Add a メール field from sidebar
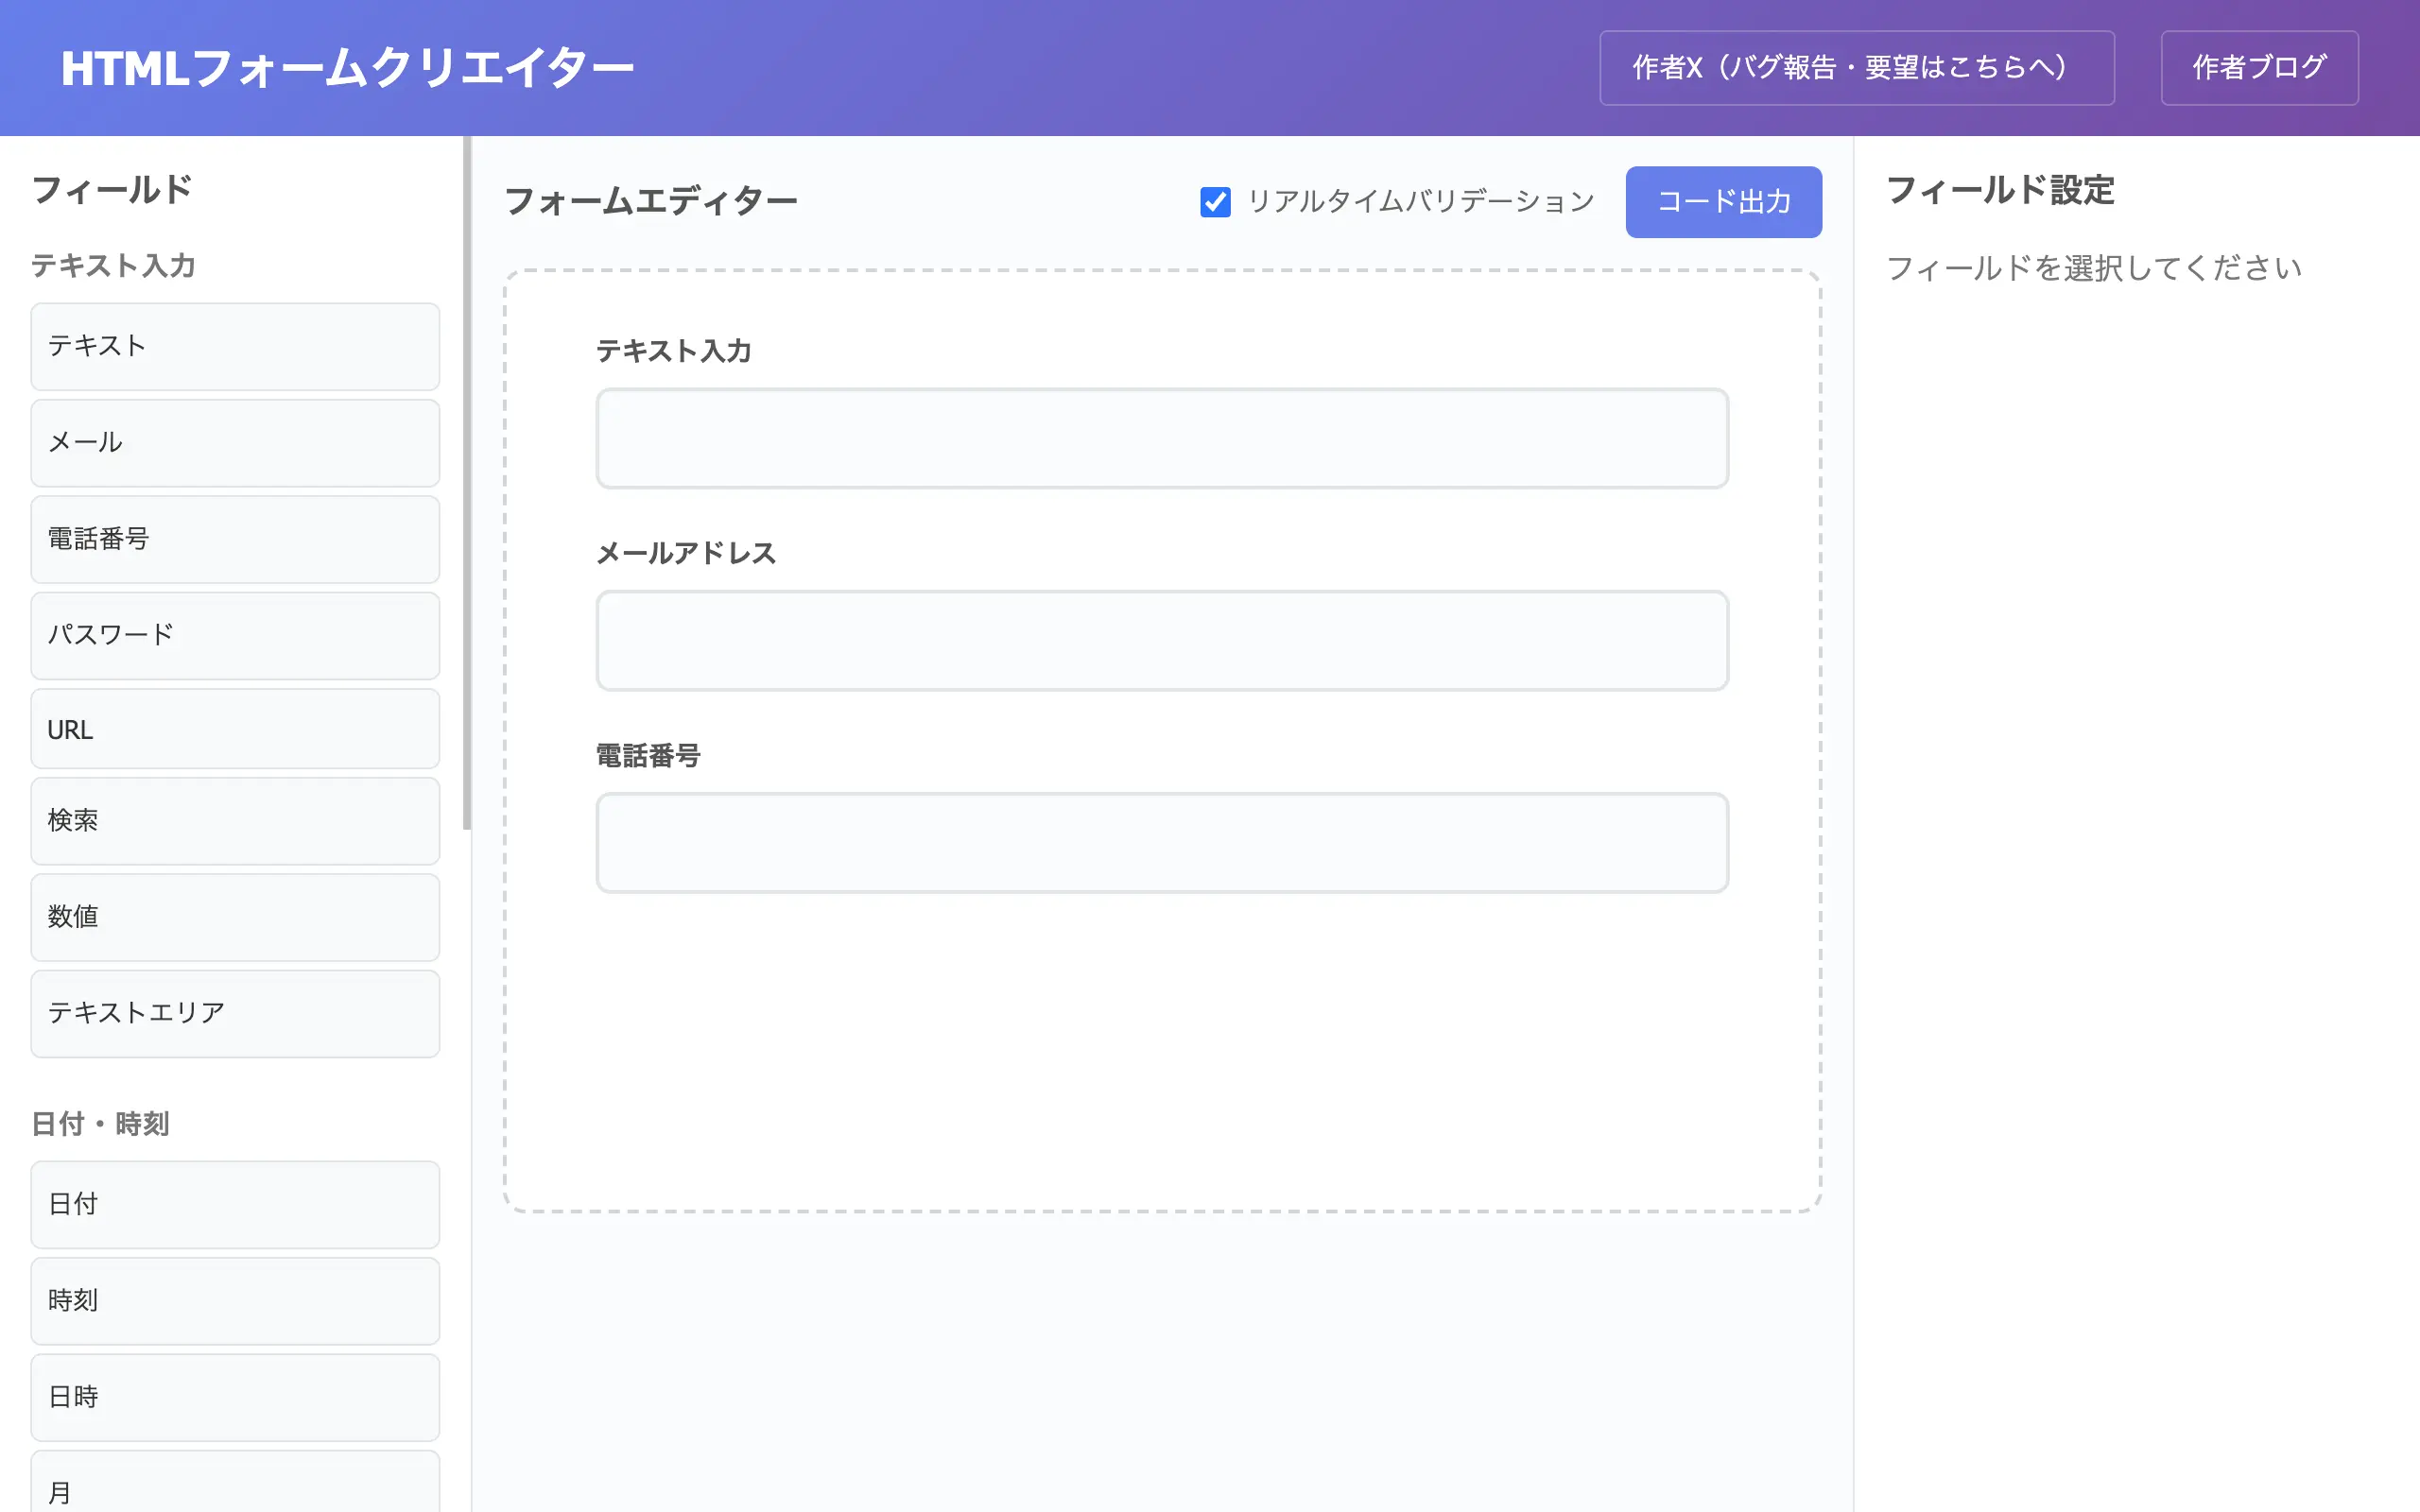Viewport: 2420px width, 1512px height. pos(235,443)
